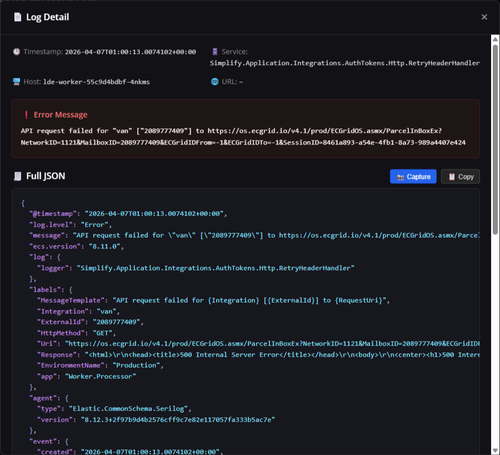
Task: Click the globe icon next to URL
Action: (x=215, y=82)
